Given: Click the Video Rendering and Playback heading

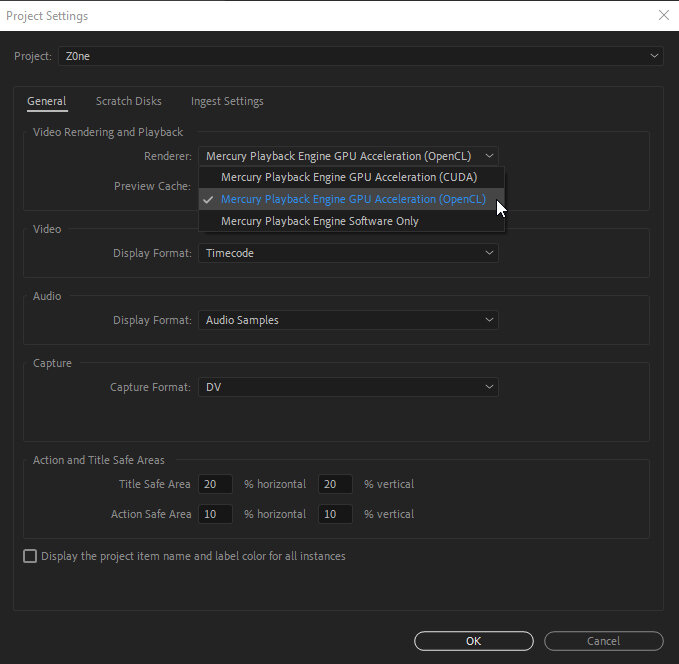Looking at the screenshot, I should [108, 132].
